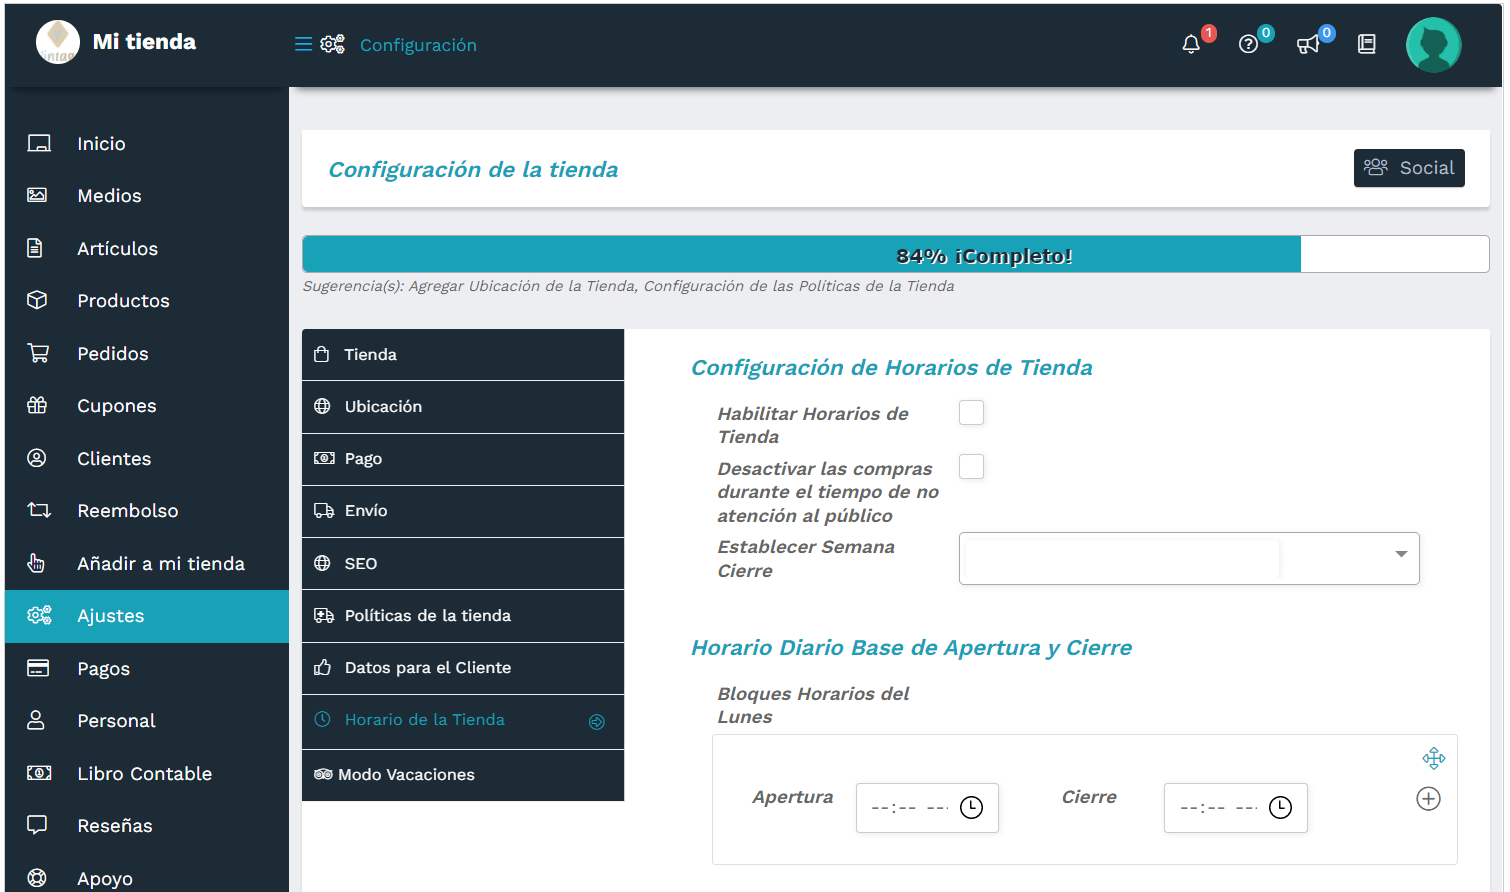Open Ajustes in the sidebar
Screen dimensions: 1510x892
110,616
